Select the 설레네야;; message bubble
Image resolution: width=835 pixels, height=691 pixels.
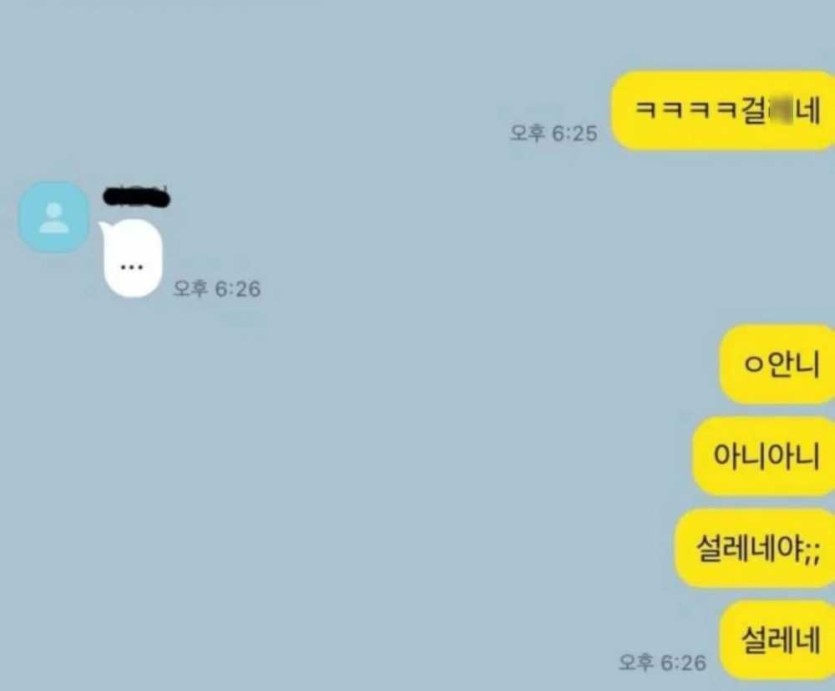755,548
